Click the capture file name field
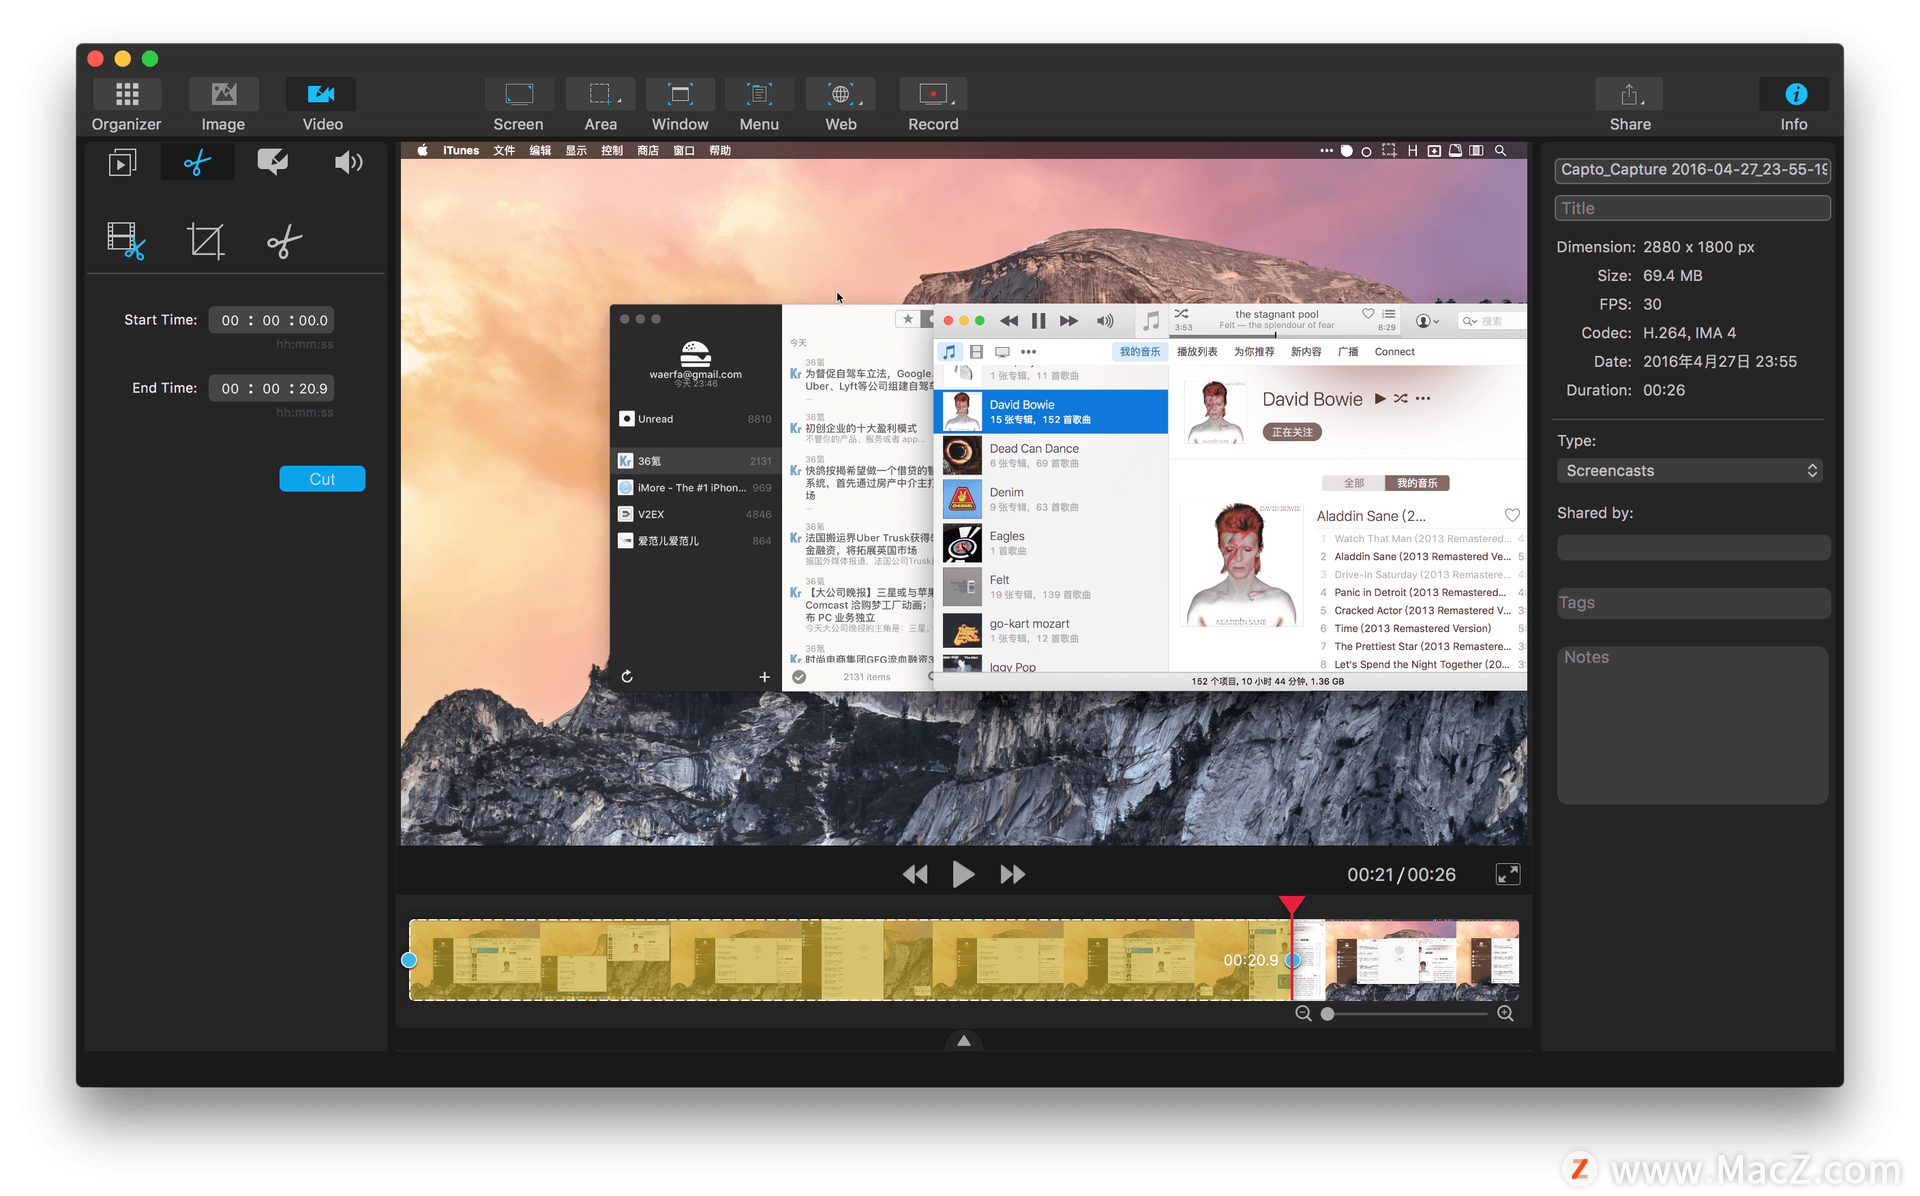Screen dimensions: 1920x1196 (1692, 170)
